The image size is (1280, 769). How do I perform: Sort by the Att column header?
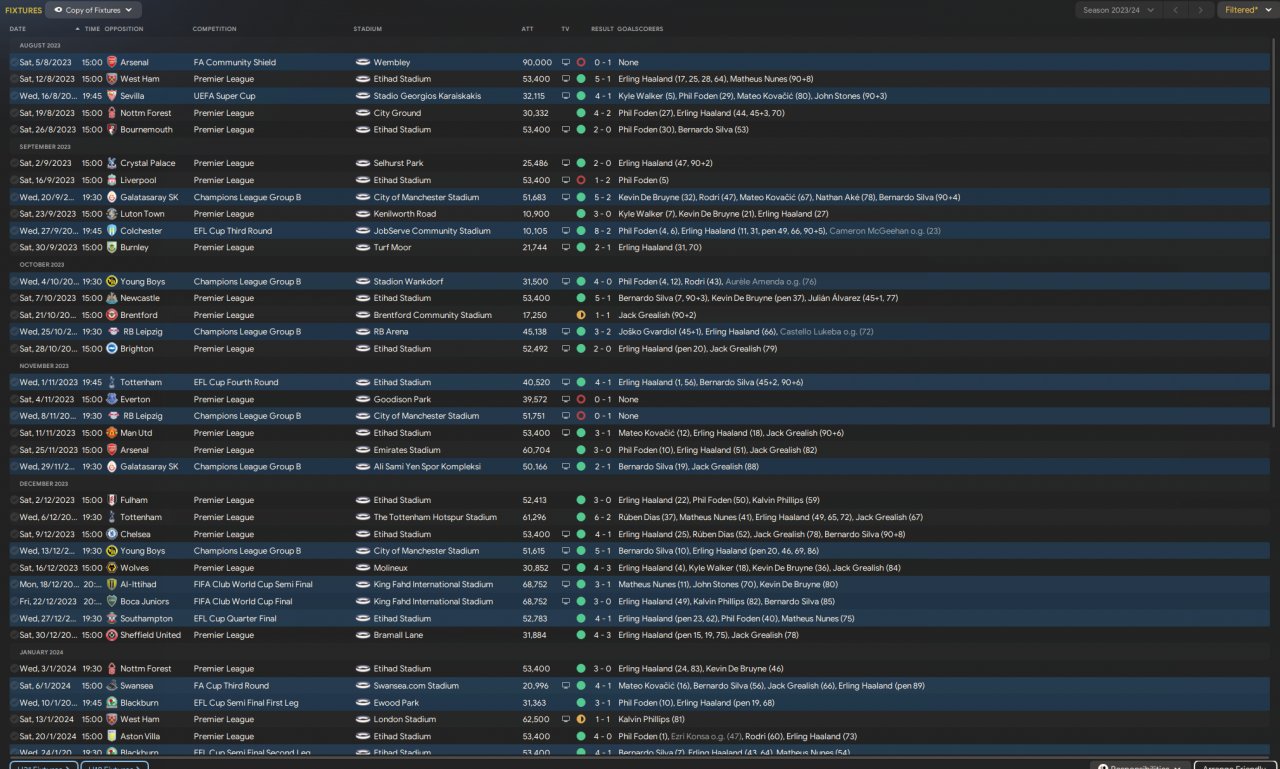coord(527,29)
